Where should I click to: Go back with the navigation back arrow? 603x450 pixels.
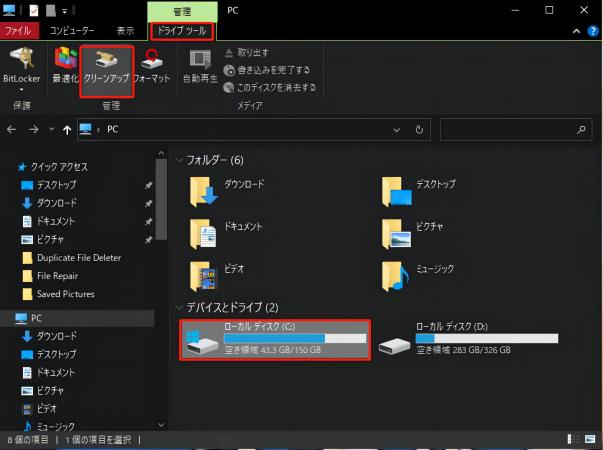click(x=12, y=130)
